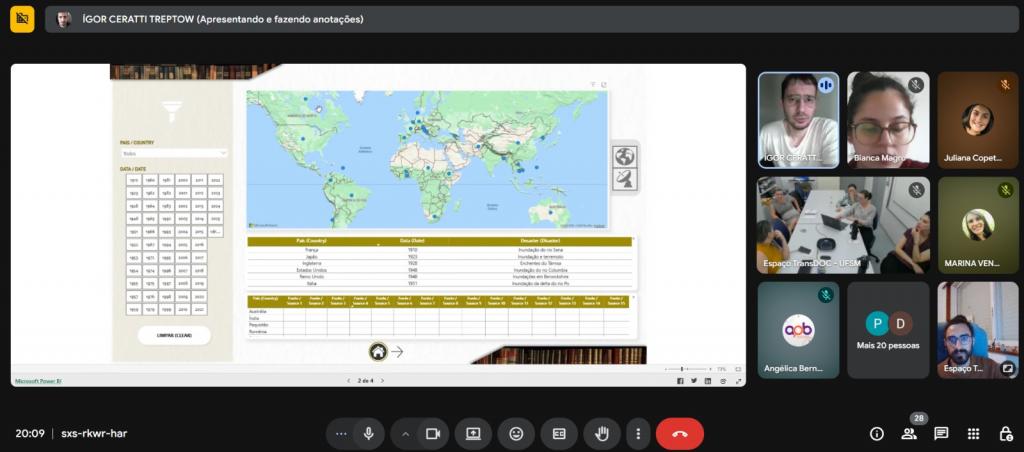Toggle the camera on or off

click(433, 433)
